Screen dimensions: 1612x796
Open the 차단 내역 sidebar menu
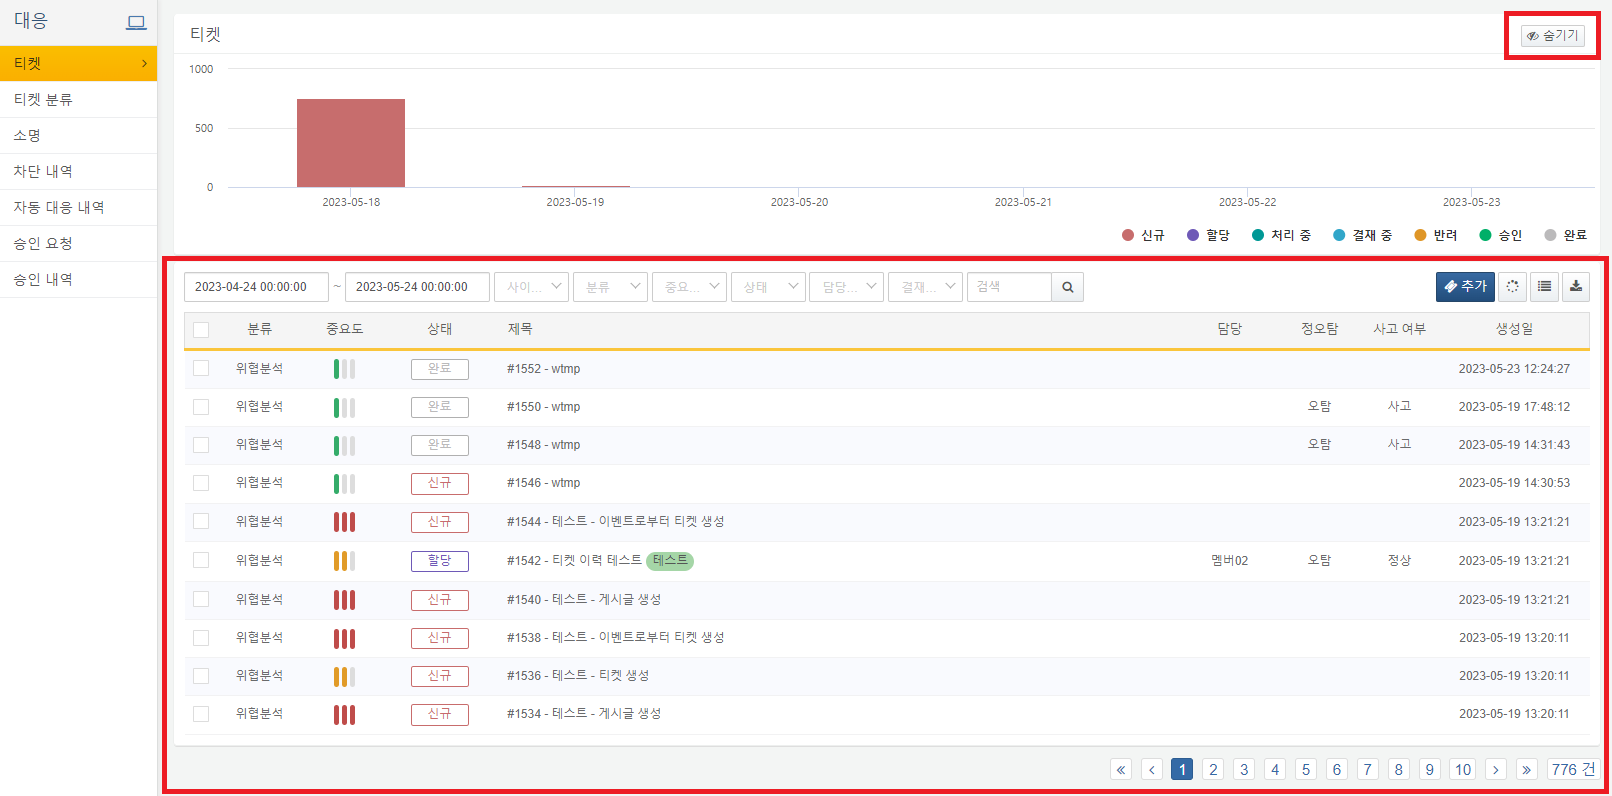pyautogui.click(x=78, y=172)
